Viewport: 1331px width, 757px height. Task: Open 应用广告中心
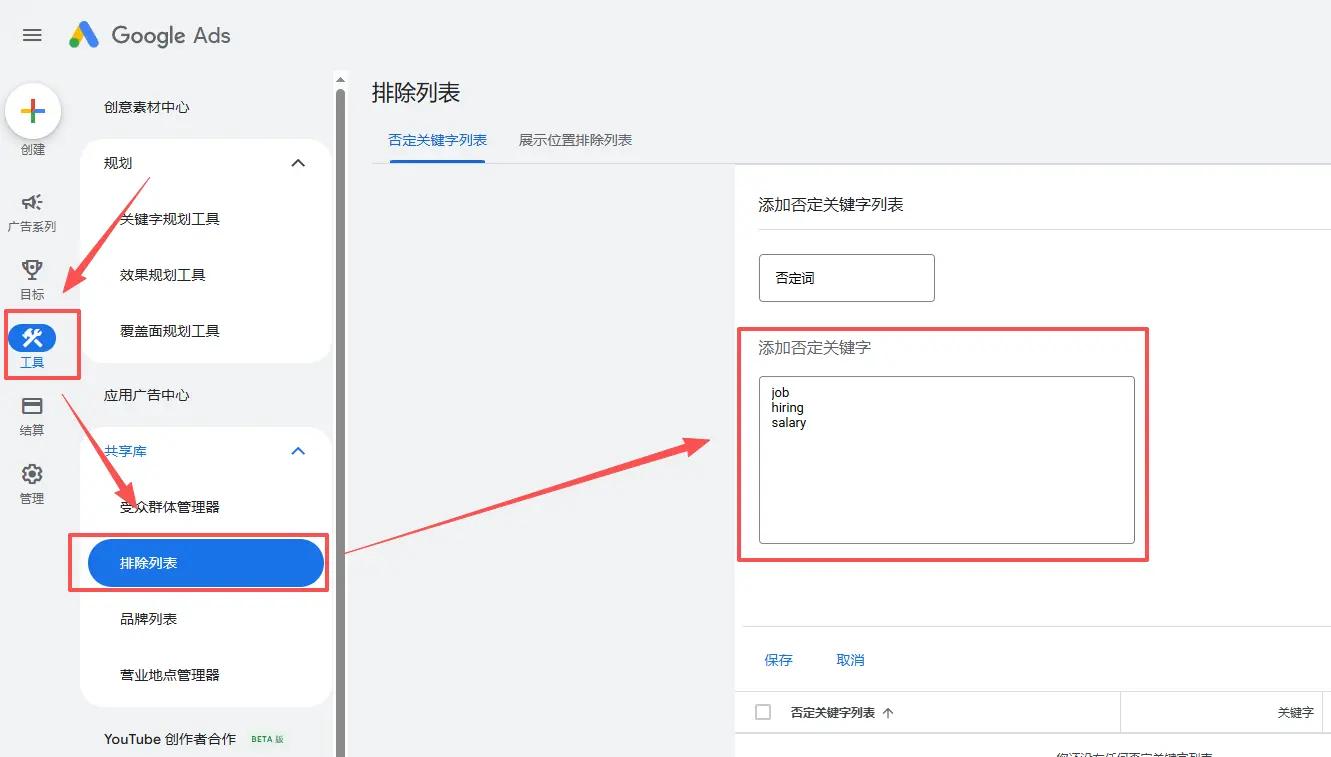pos(147,395)
